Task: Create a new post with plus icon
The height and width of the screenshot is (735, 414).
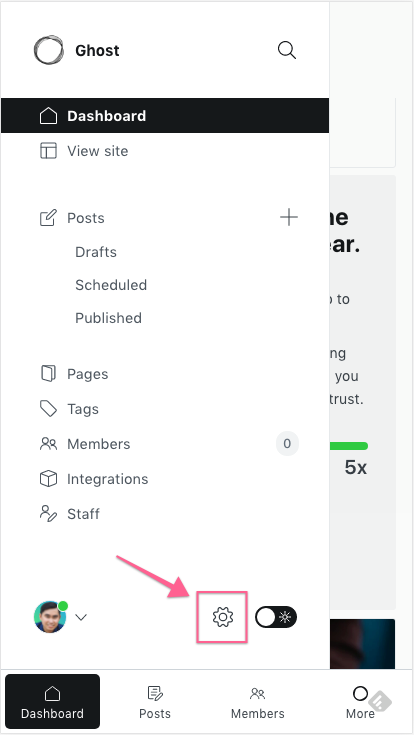Action: [x=289, y=218]
